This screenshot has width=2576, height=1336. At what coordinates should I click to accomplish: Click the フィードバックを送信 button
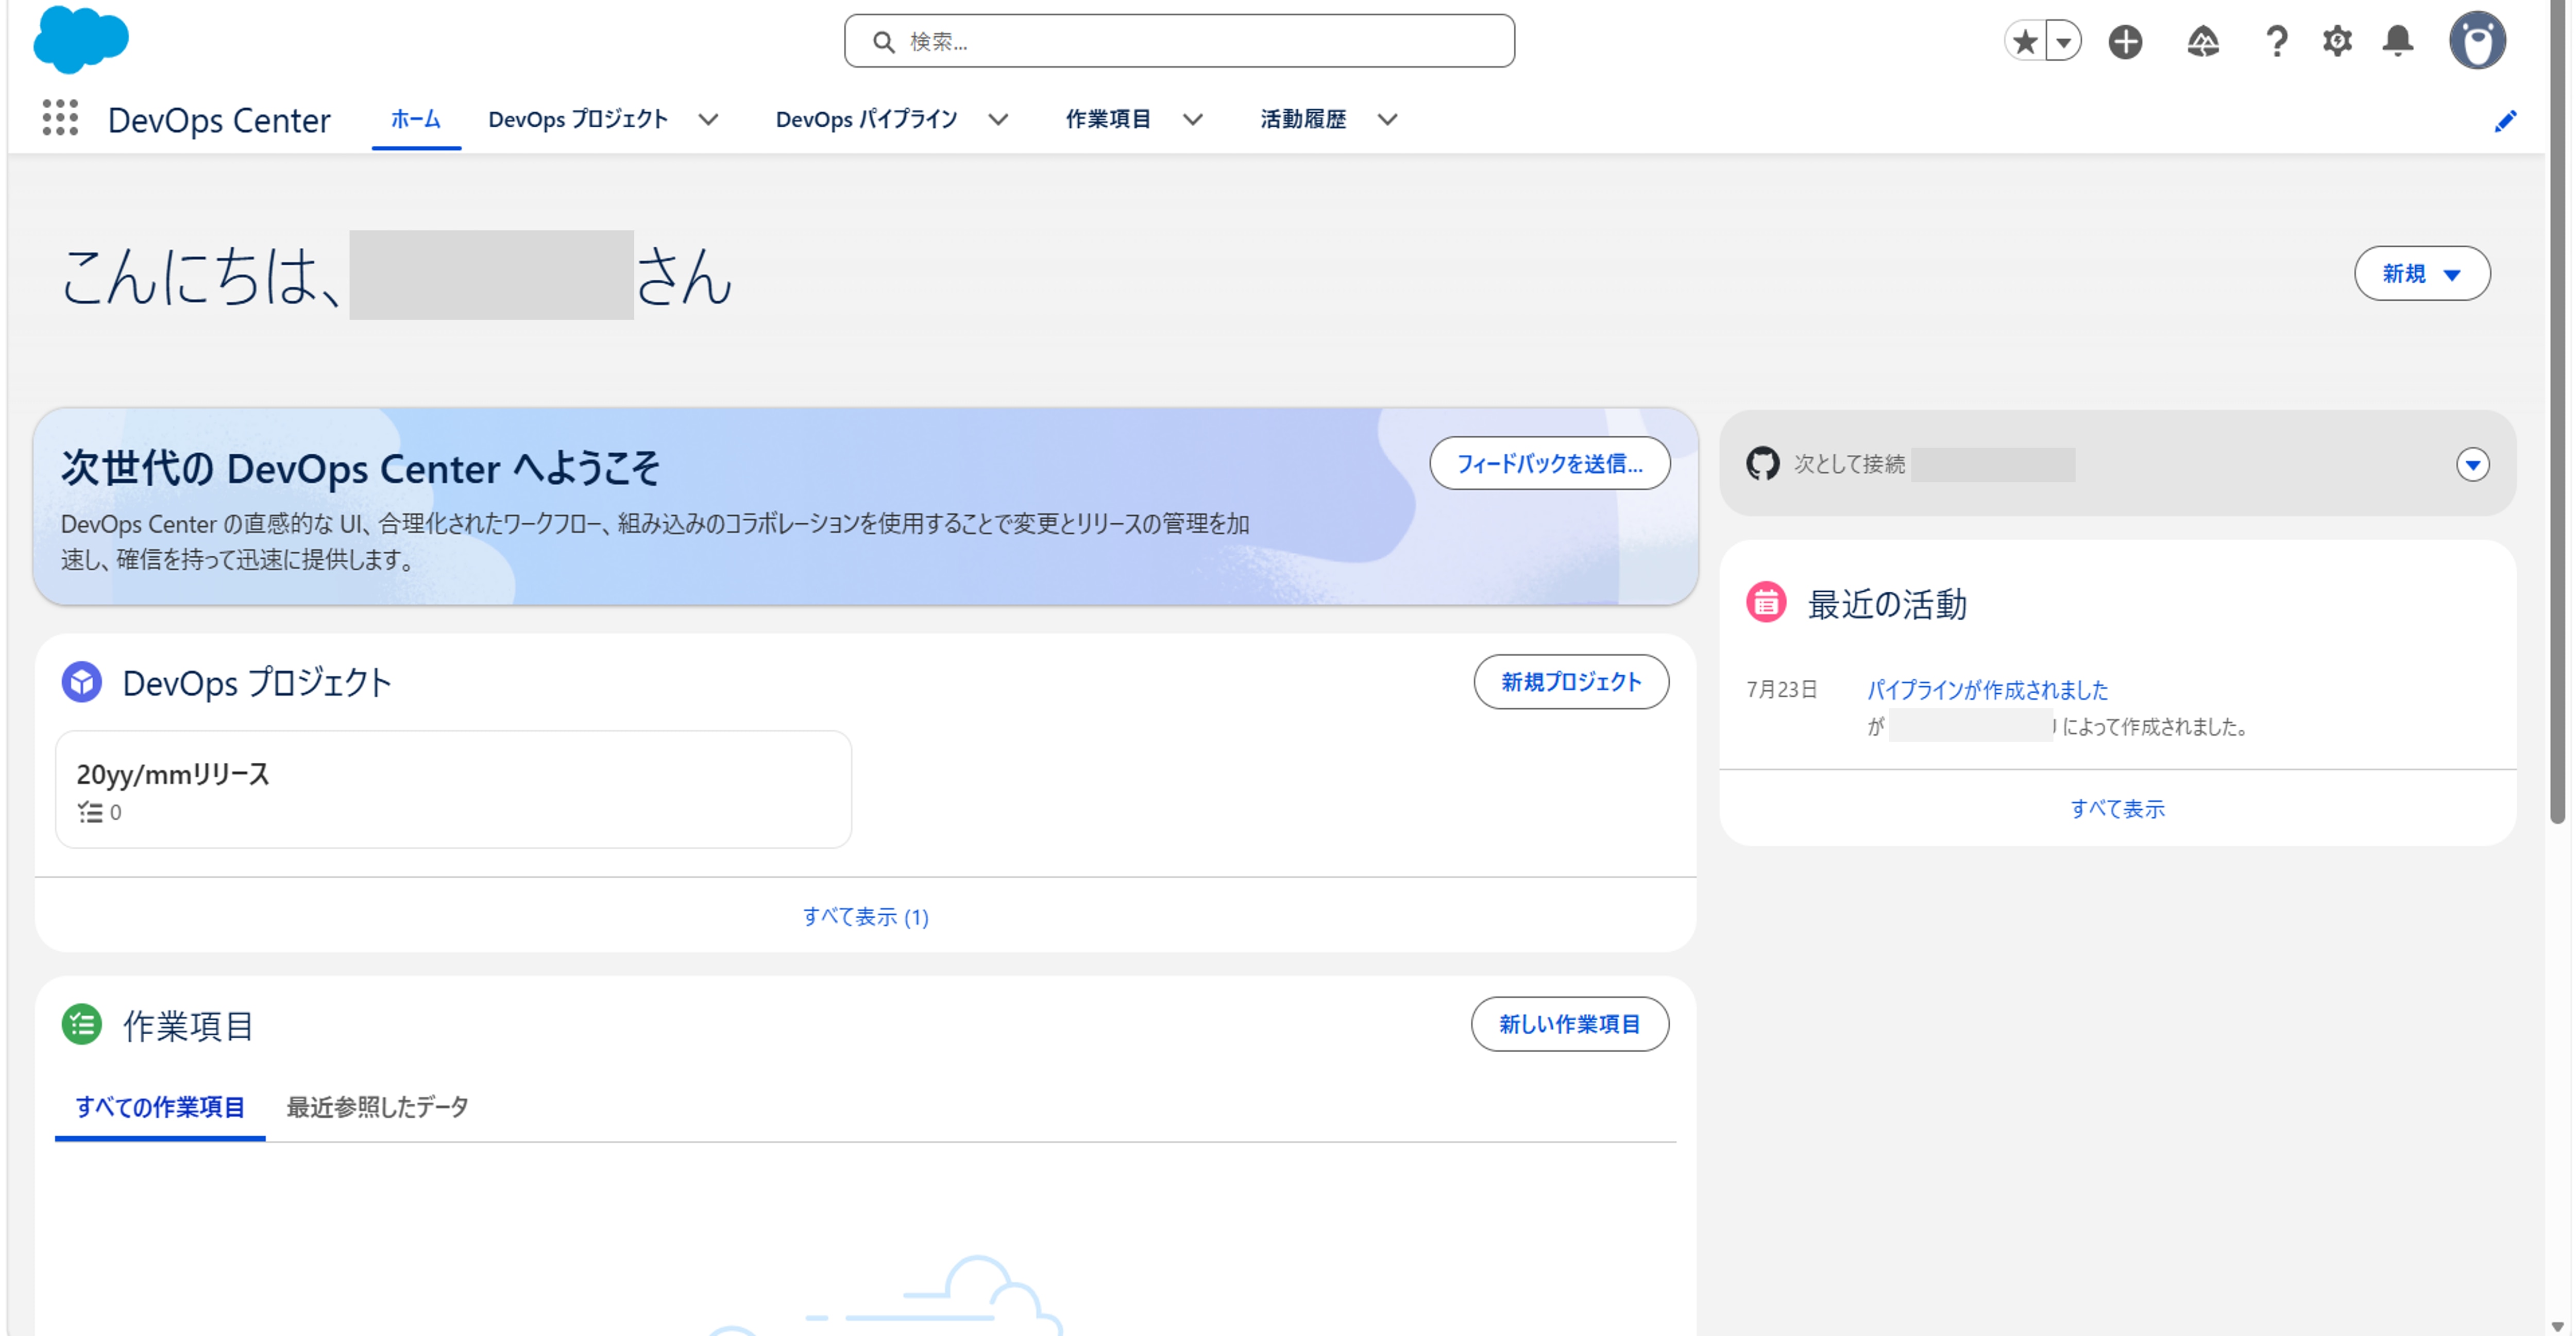coord(1549,463)
